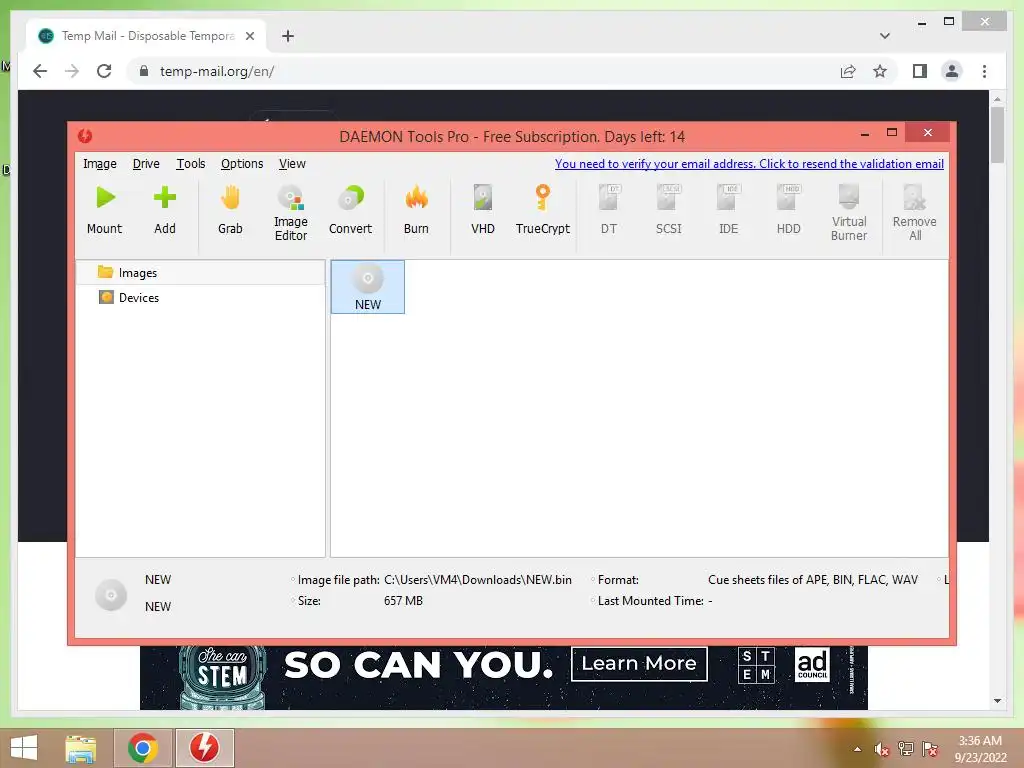Click the taskbar clock and date
Image resolution: width=1024 pixels, height=768 pixels.
[980, 749]
